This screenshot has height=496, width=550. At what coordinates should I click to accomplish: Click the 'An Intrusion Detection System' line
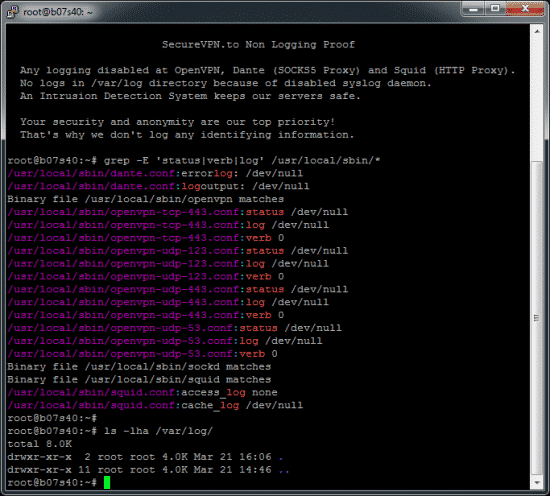point(190,96)
